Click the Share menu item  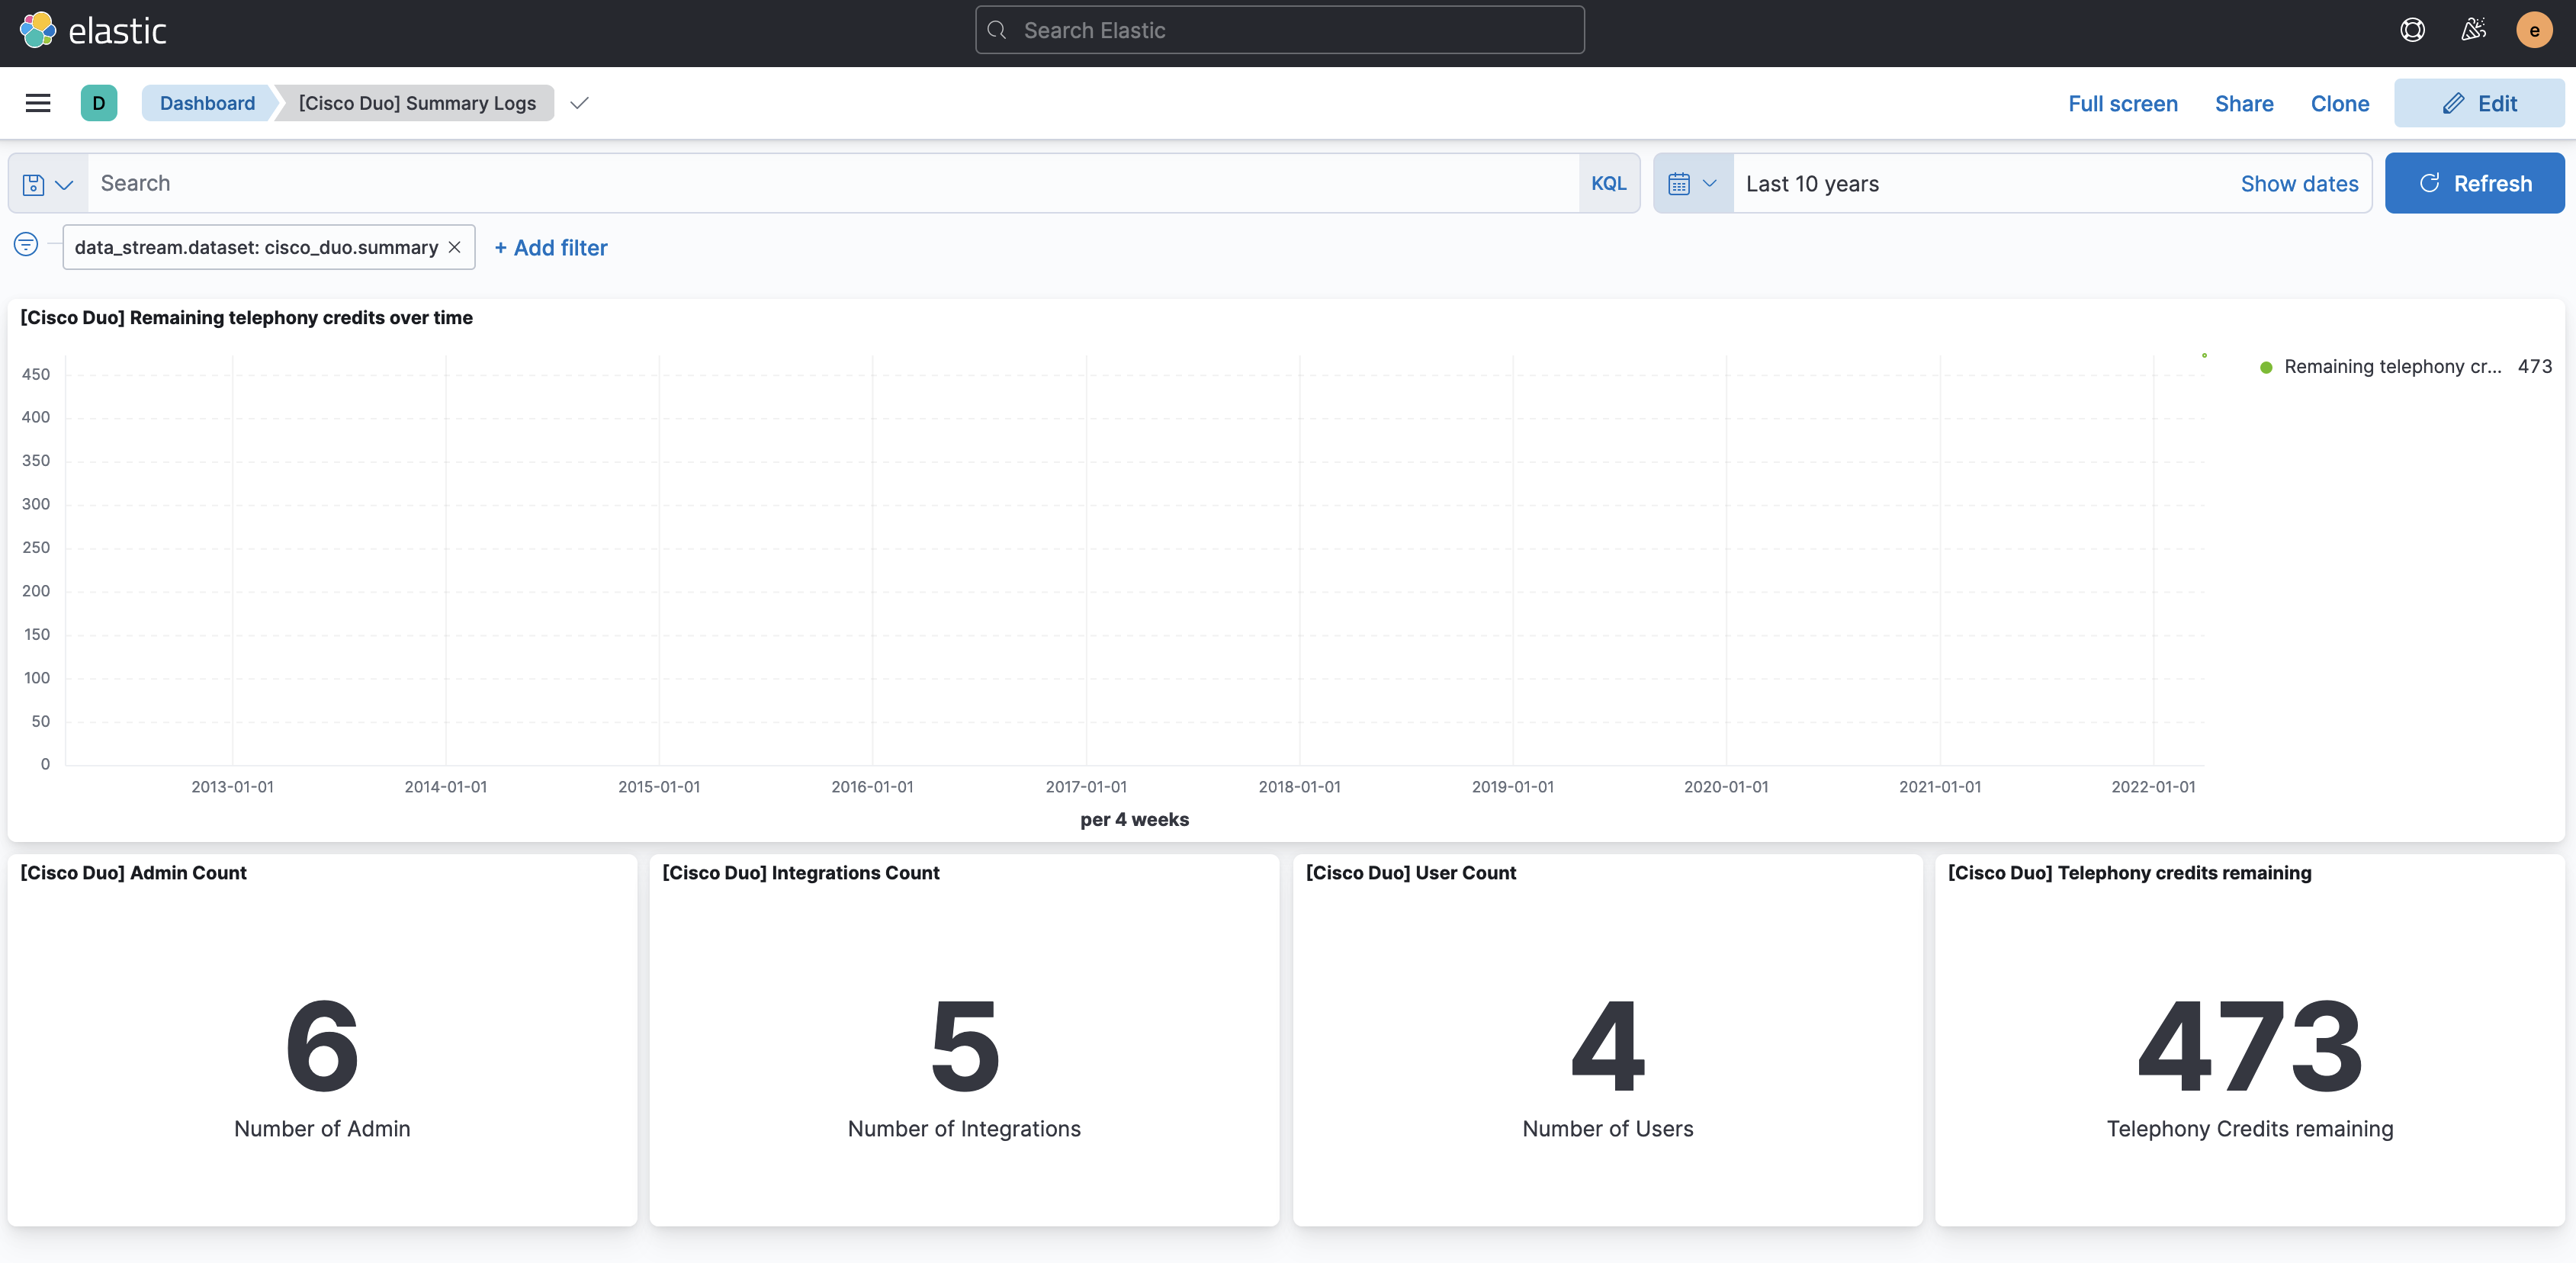tap(2243, 104)
